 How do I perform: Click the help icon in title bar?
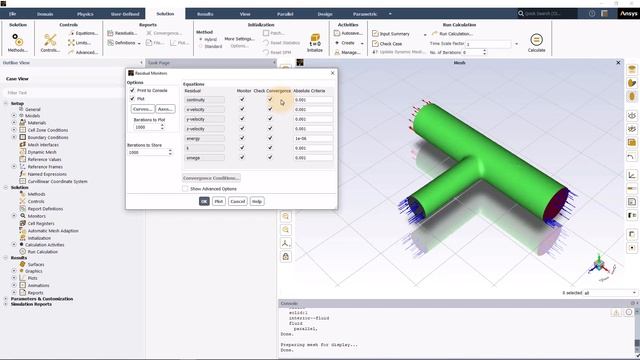coord(592,13)
